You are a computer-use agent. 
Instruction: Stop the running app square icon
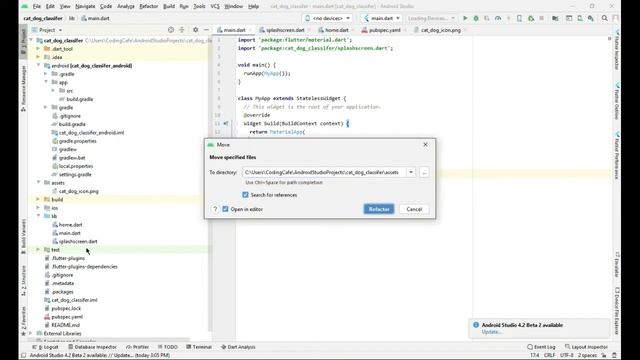click(542, 18)
